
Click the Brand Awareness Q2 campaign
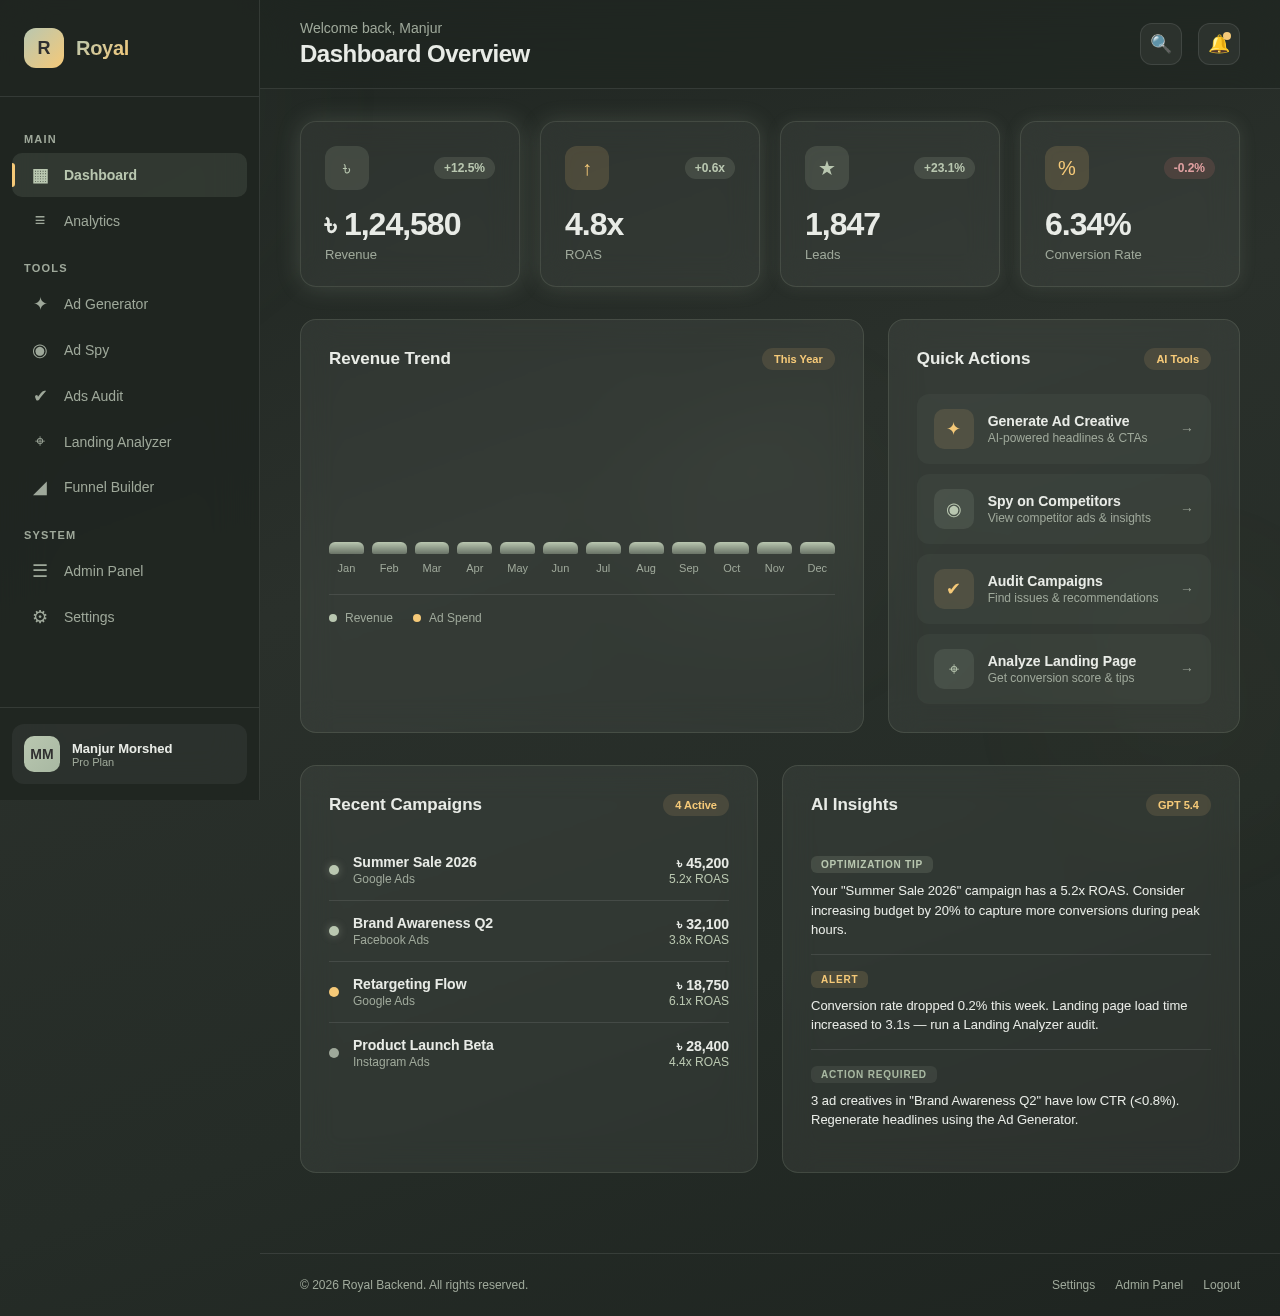pyautogui.click(x=529, y=931)
